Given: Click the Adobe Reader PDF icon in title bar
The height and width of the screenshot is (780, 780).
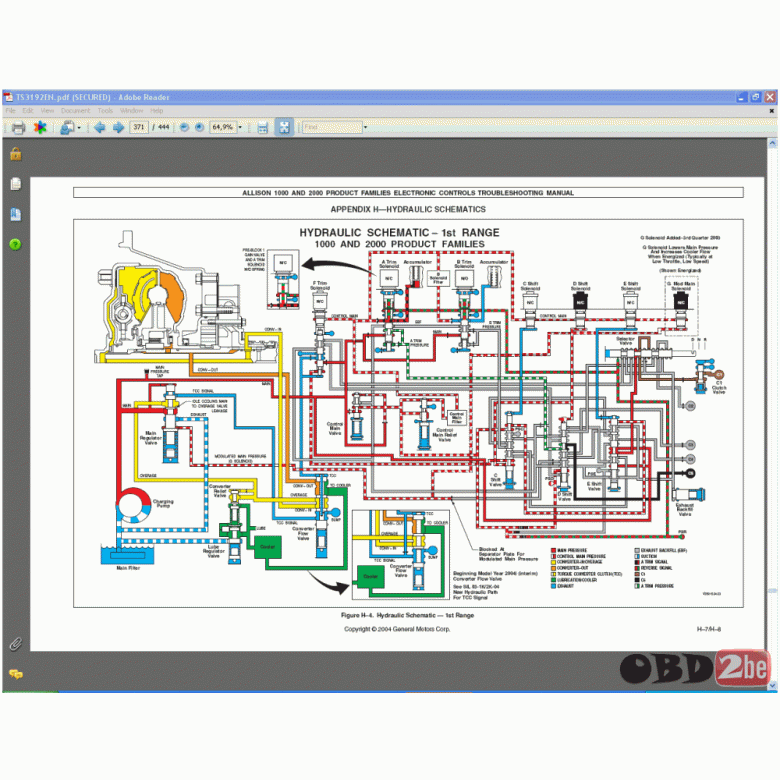Looking at the screenshot, I should [8, 97].
